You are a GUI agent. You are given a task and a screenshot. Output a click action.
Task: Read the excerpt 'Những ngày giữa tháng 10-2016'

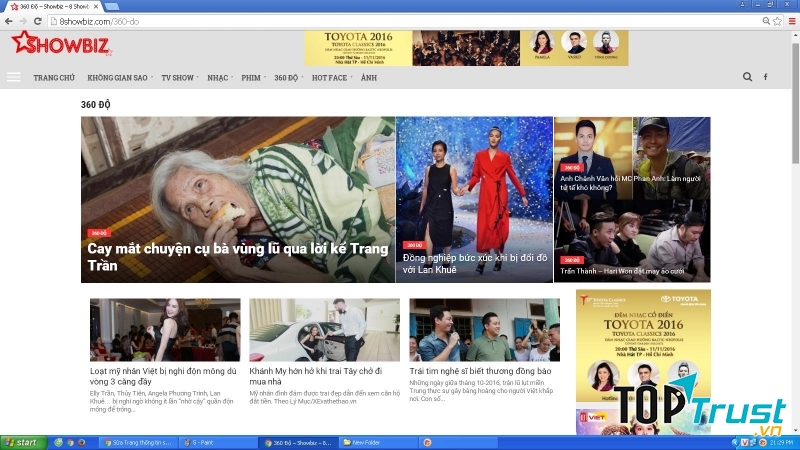pos(481,390)
